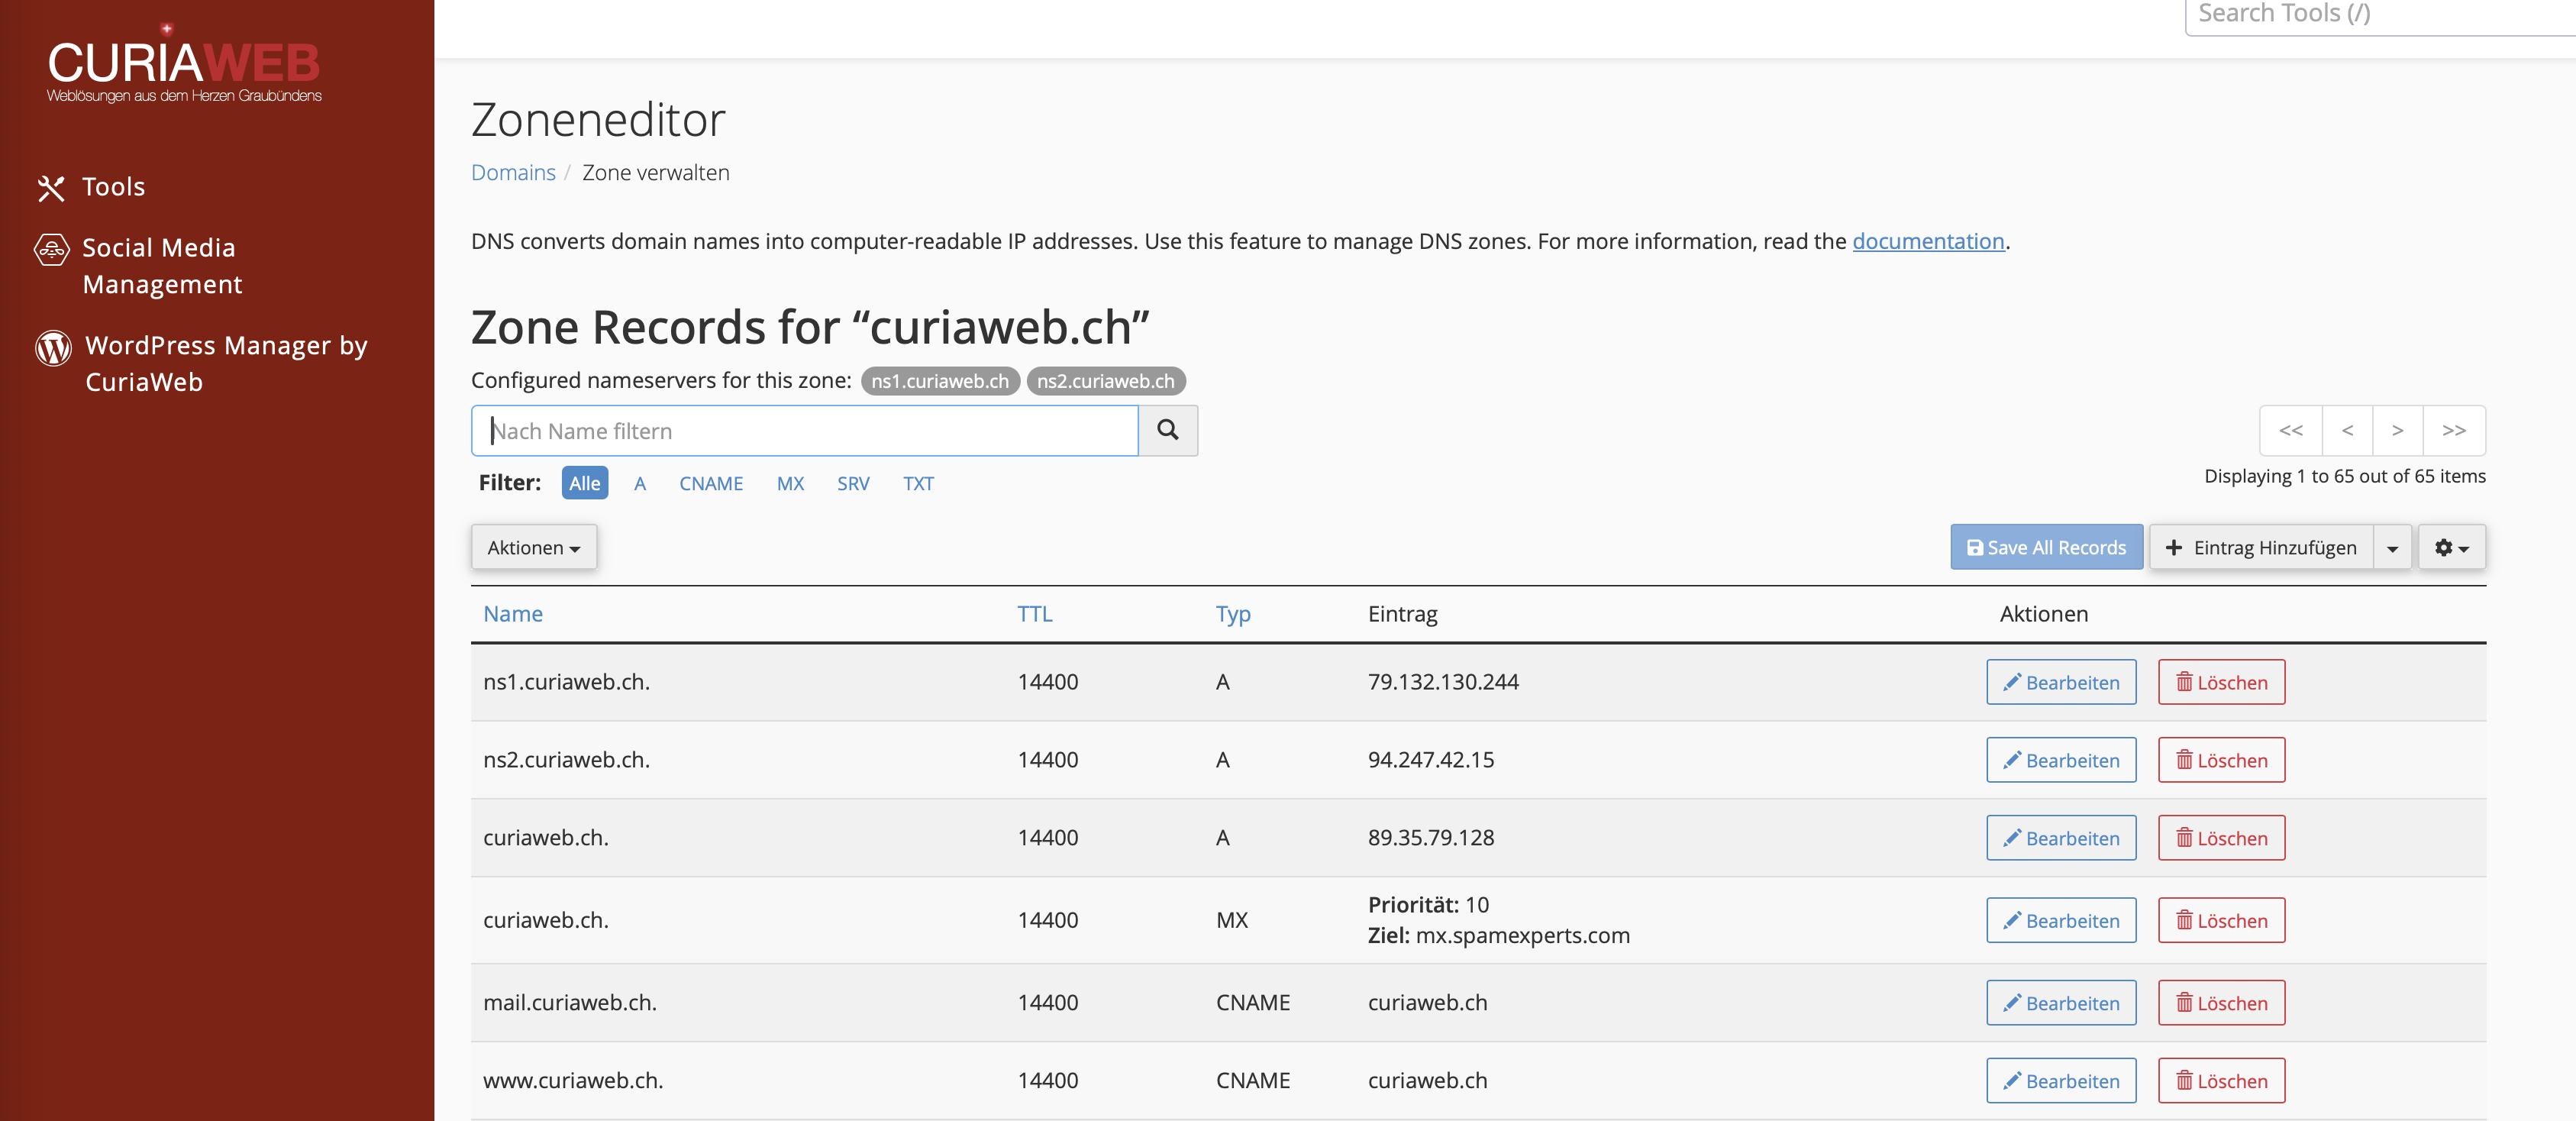Open WordPress Manager by CuriaWeb
Image resolution: width=2576 pixels, height=1121 pixels.
coord(201,364)
